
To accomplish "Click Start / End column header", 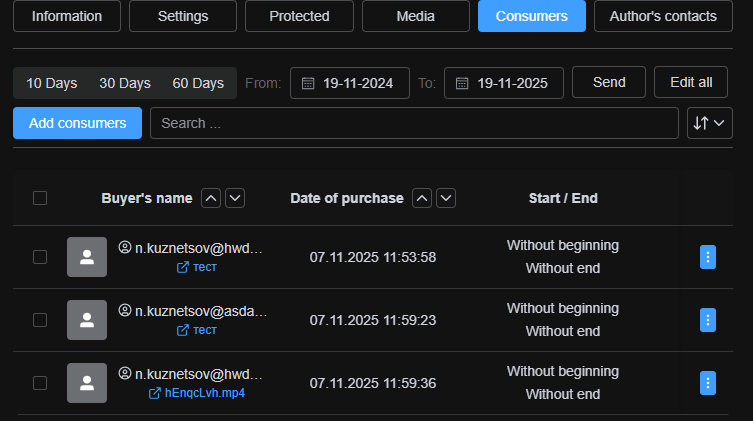I will click(x=563, y=198).
